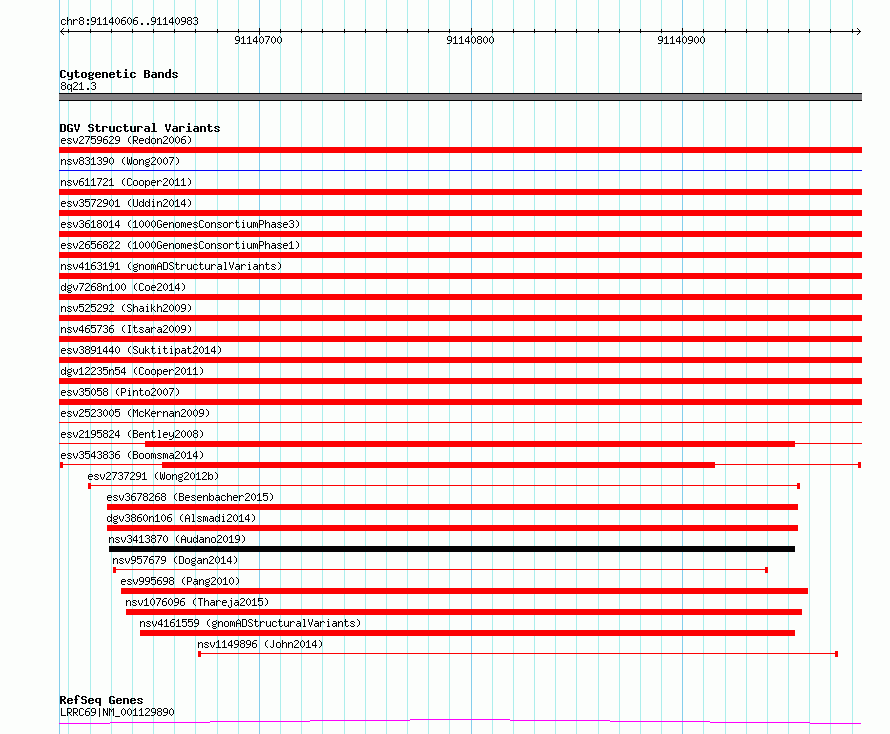Click the gray 8q21.3 cytogenetic band
The width and height of the screenshot is (890, 734).
(x=460, y=97)
